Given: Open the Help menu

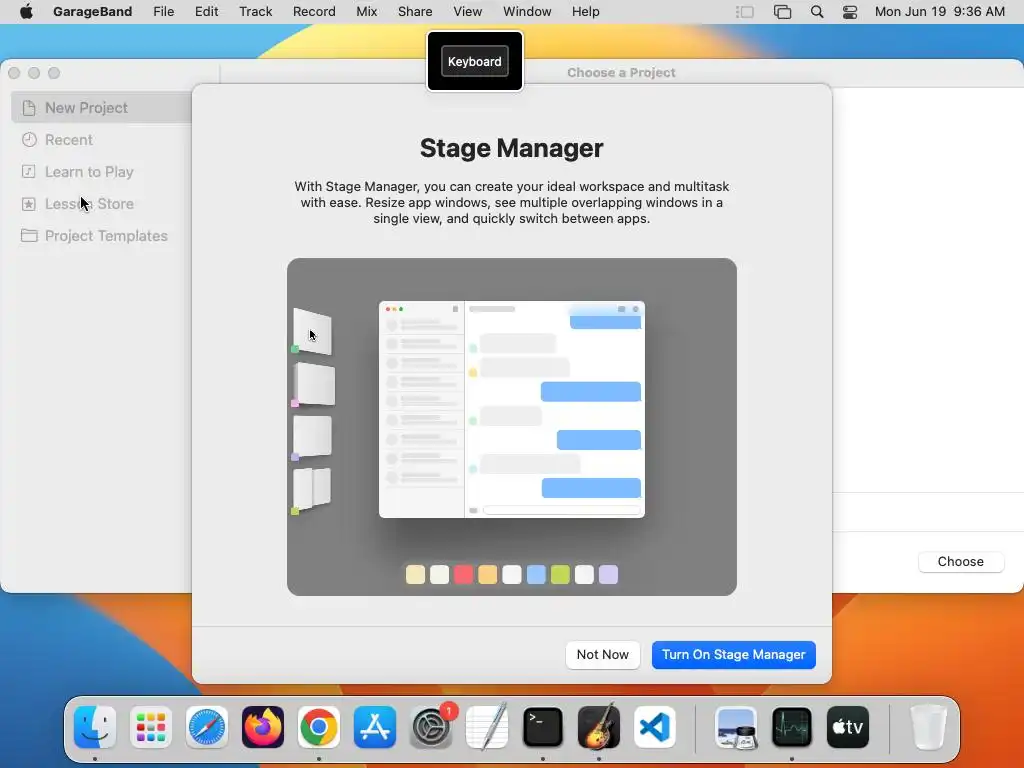Looking at the screenshot, I should (585, 12).
